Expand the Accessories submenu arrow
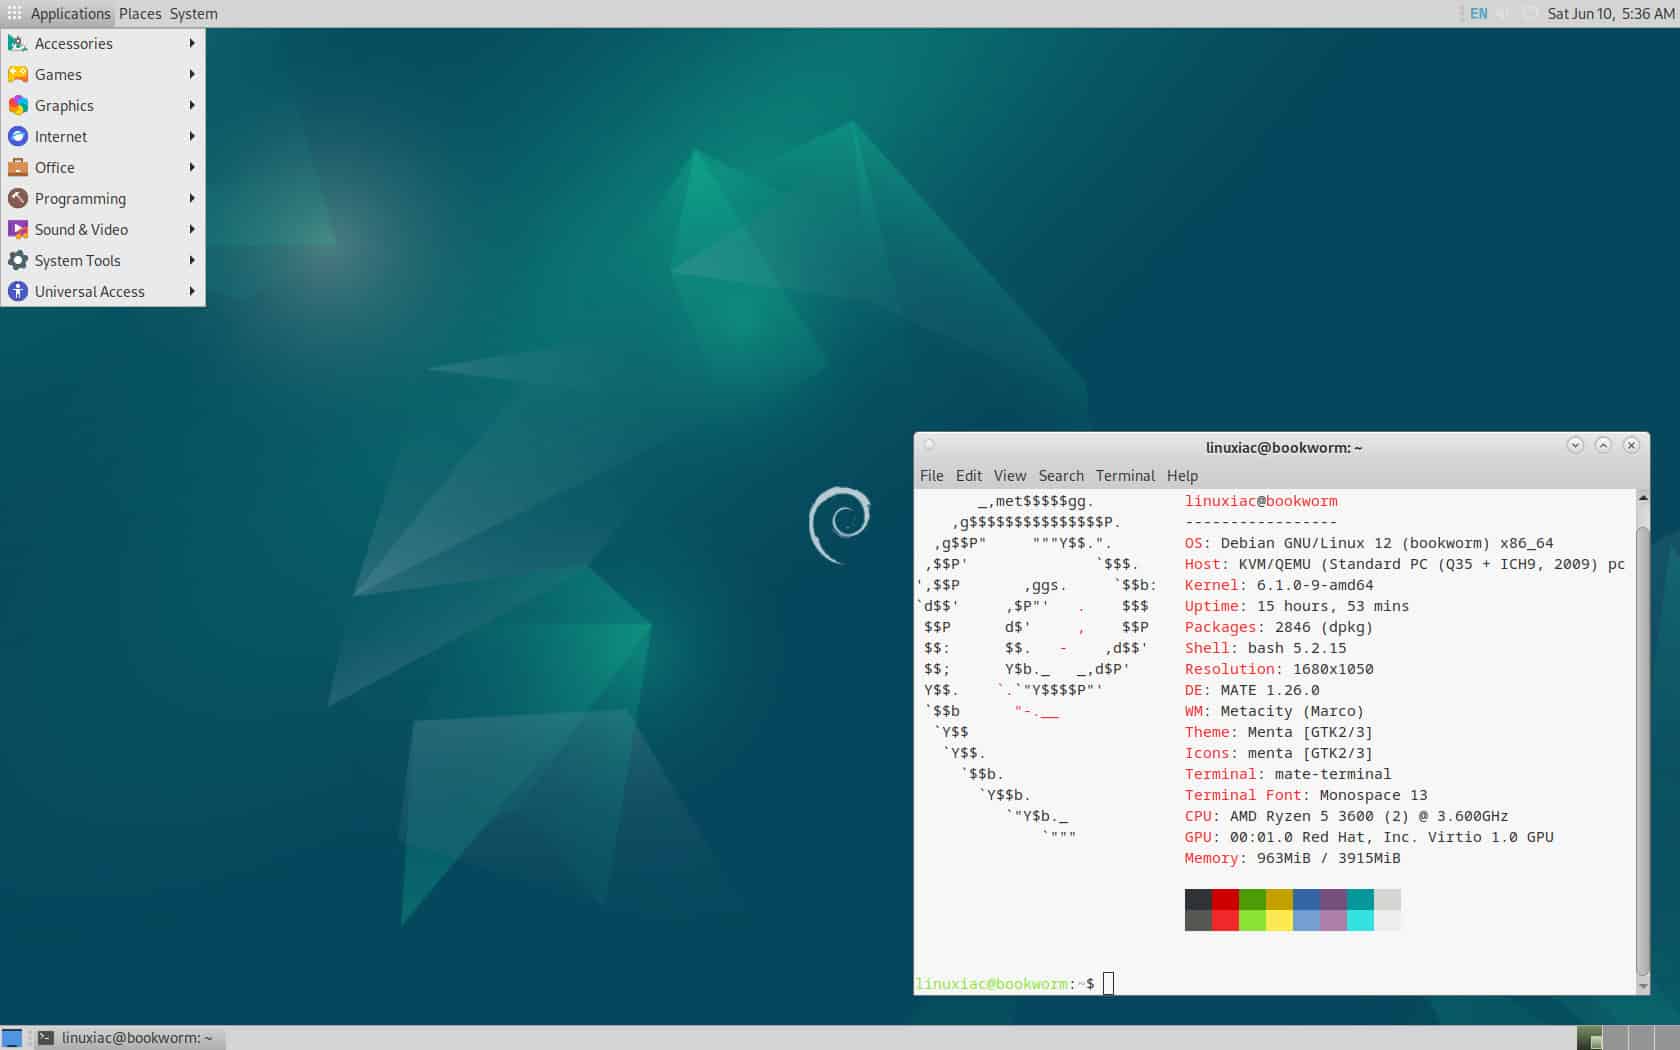This screenshot has width=1680, height=1050. pos(192,43)
